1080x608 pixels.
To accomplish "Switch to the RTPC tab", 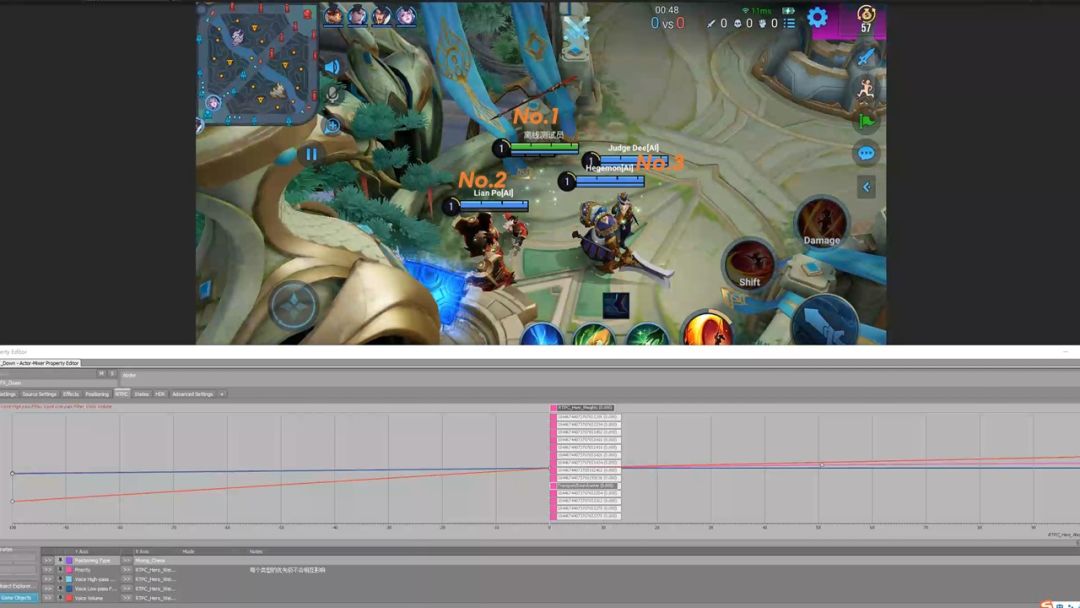I will point(122,394).
